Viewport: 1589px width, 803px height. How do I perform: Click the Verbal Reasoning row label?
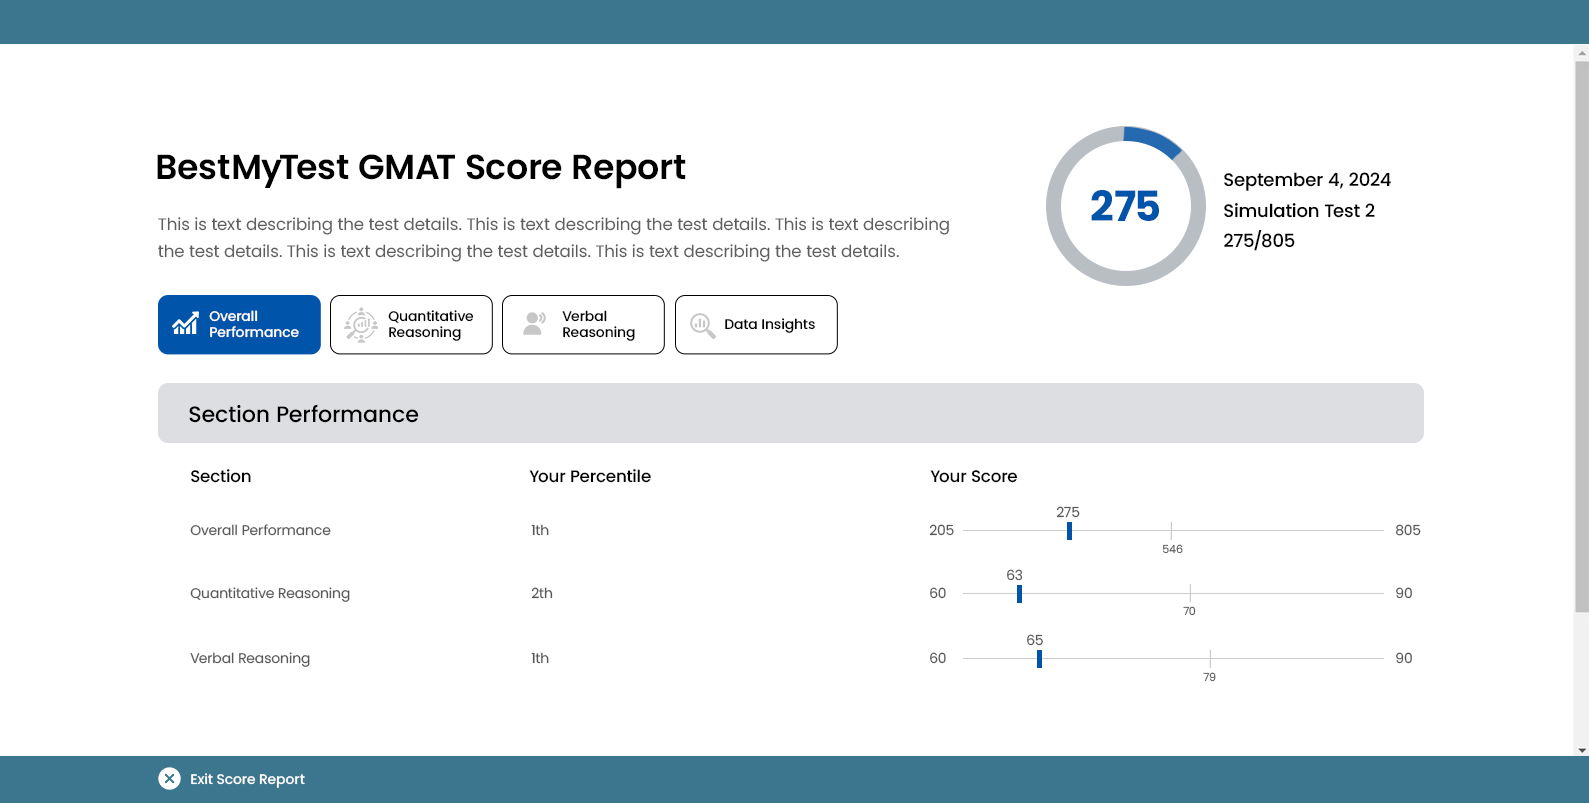pos(250,658)
